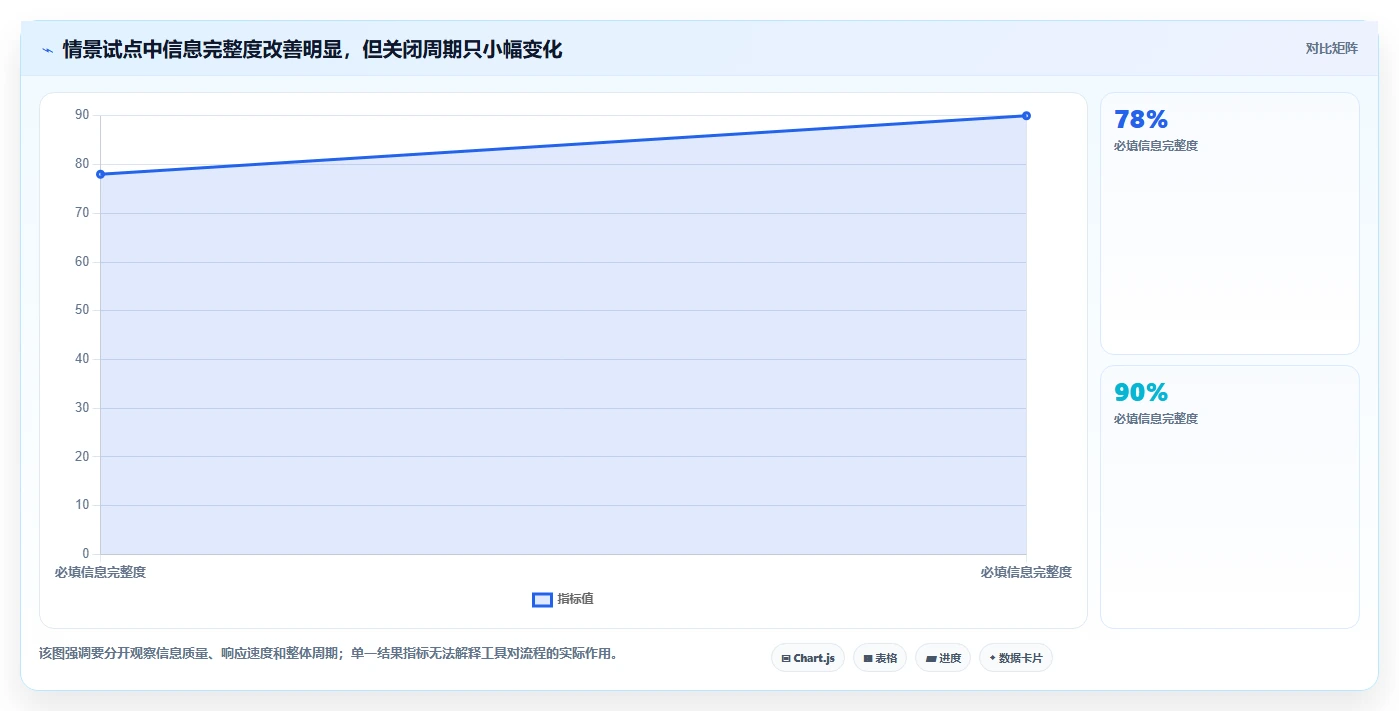Choose the 进度 tag pill

(x=943, y=658)
